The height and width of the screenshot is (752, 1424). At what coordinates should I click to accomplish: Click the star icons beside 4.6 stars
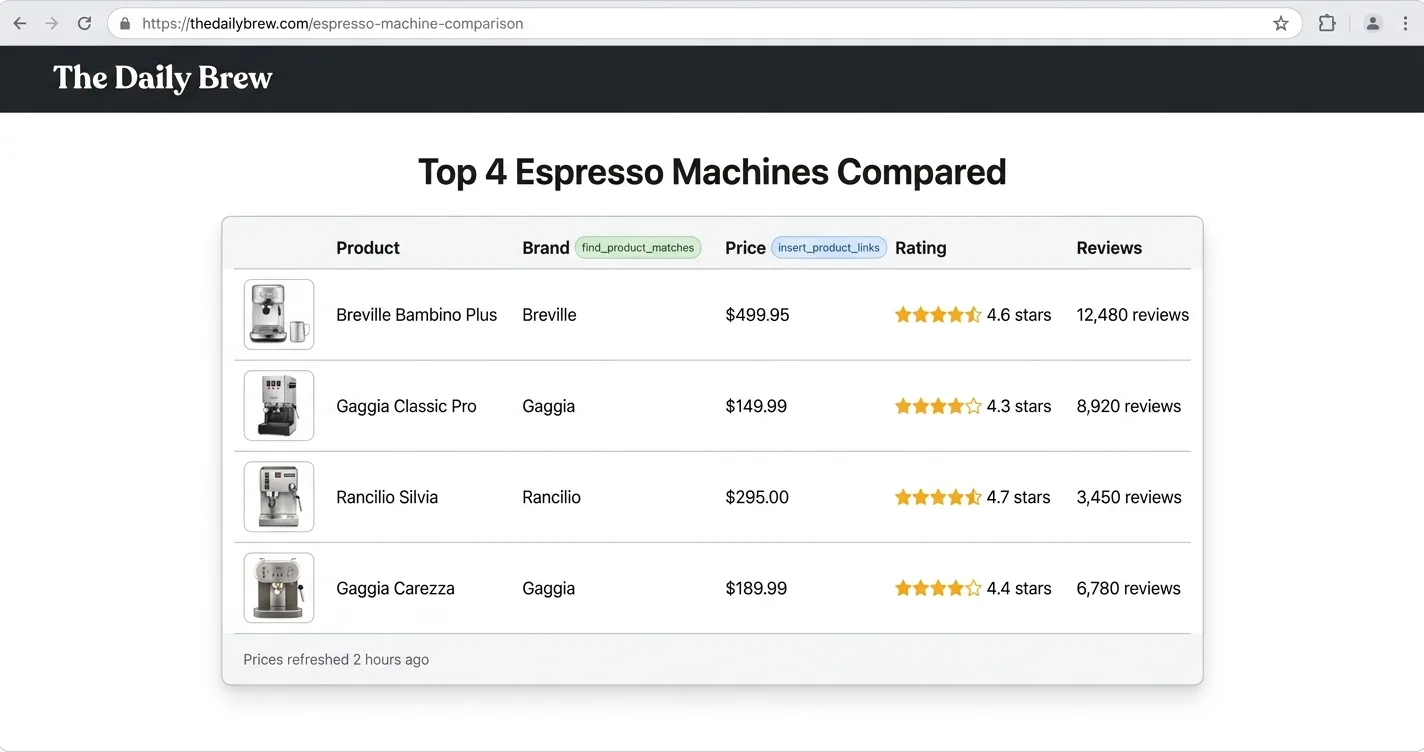click(938, 315)
